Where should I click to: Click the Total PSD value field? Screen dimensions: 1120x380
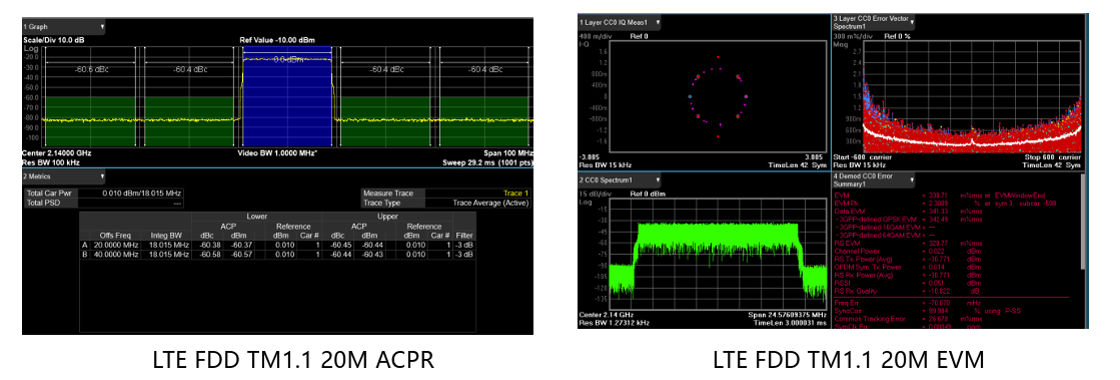[x=131, y=203]
